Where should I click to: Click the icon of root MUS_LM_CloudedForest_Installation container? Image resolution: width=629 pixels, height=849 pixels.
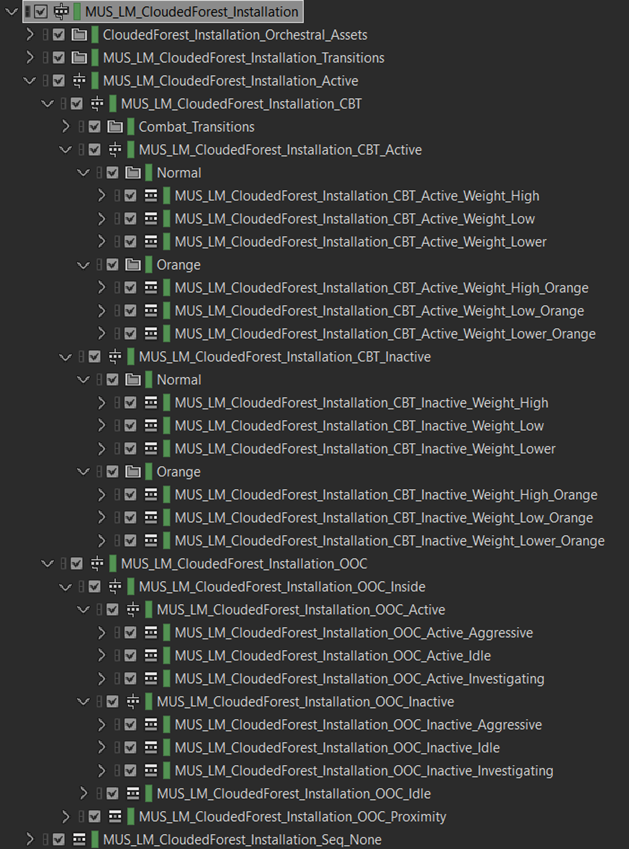(x=61, y=12)
